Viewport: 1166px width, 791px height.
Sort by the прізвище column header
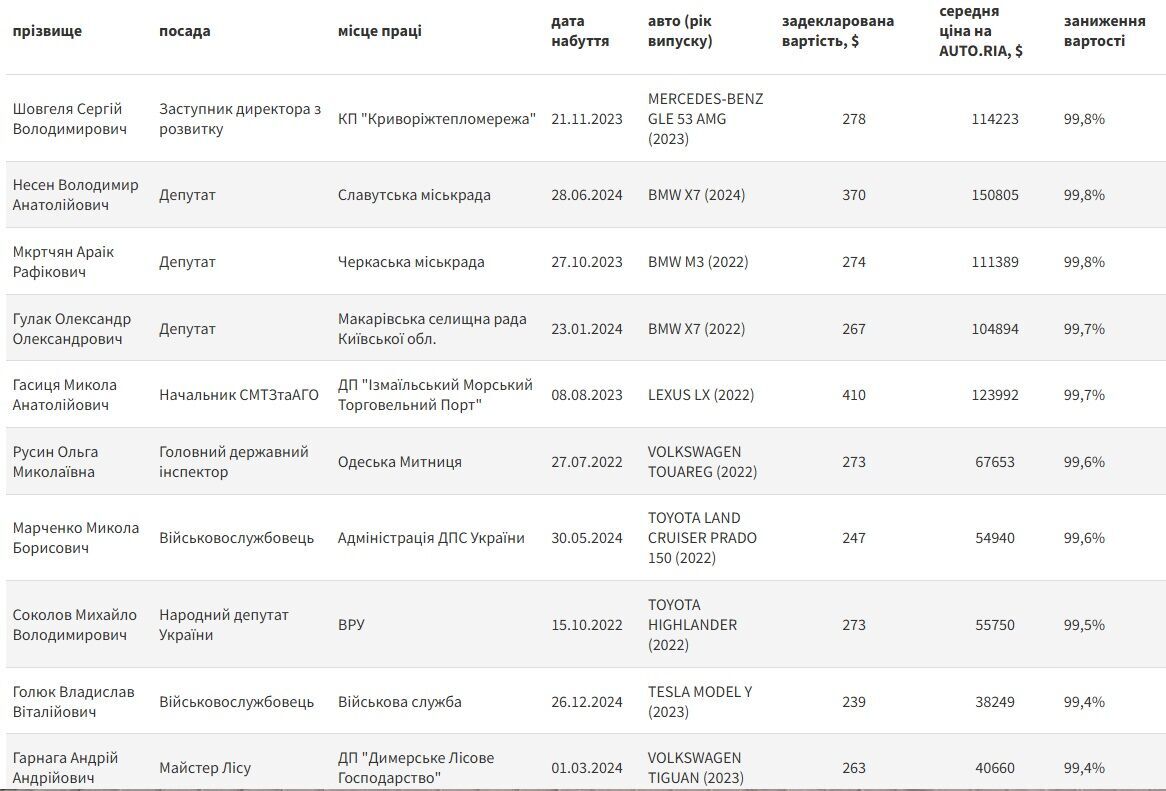47,31
